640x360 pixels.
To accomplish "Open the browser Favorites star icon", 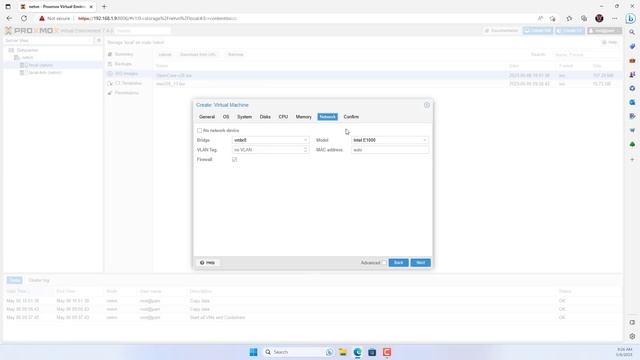I will tap(569, 18).
